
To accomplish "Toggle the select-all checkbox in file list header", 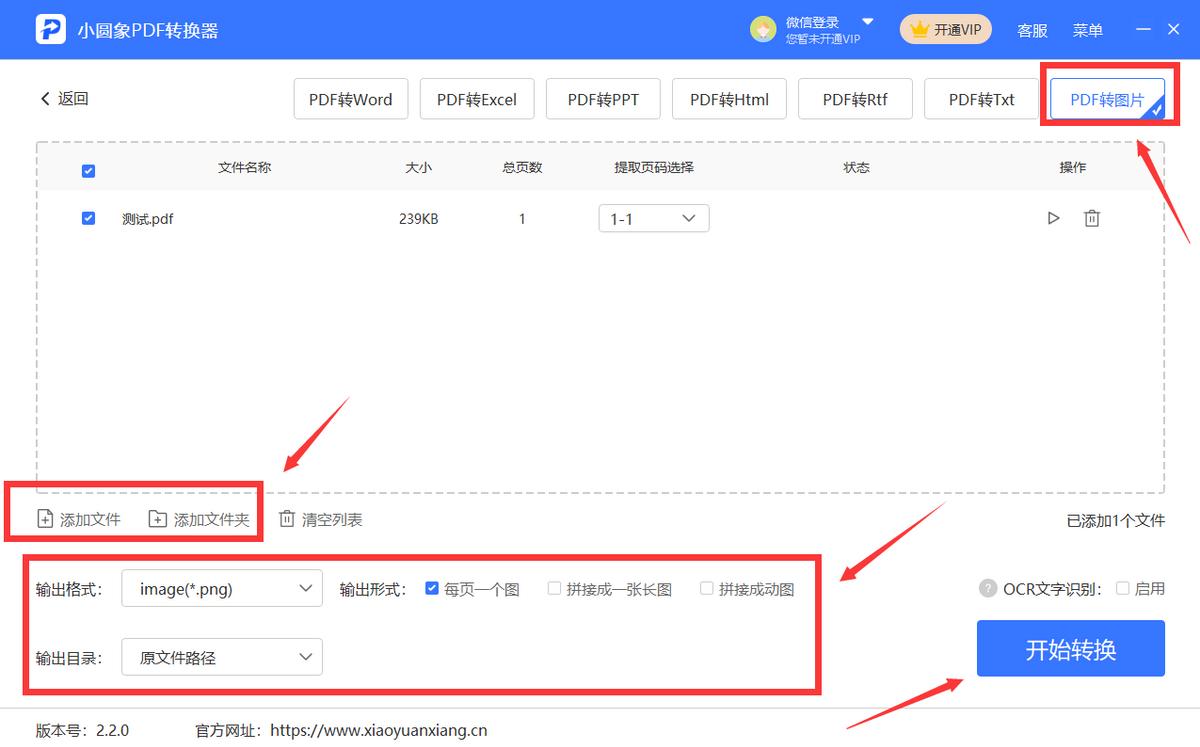I will click(x=88, y=170).
